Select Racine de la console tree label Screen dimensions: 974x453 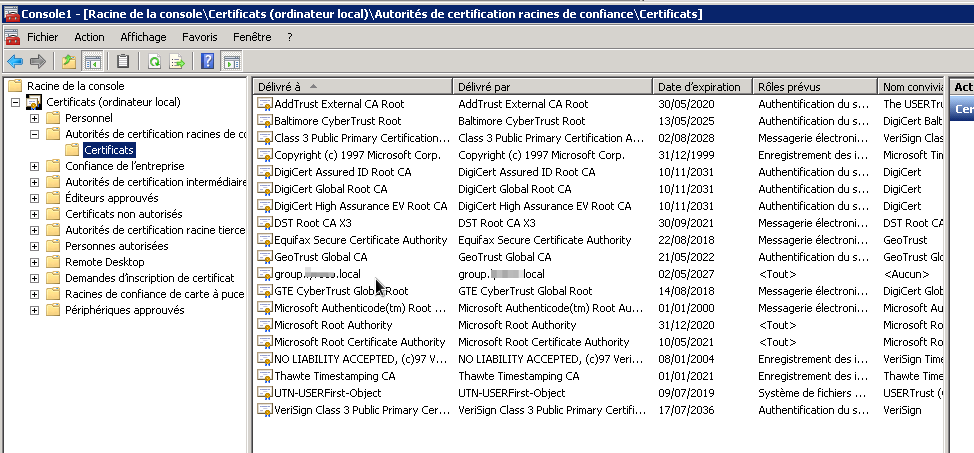pos(76,86)
